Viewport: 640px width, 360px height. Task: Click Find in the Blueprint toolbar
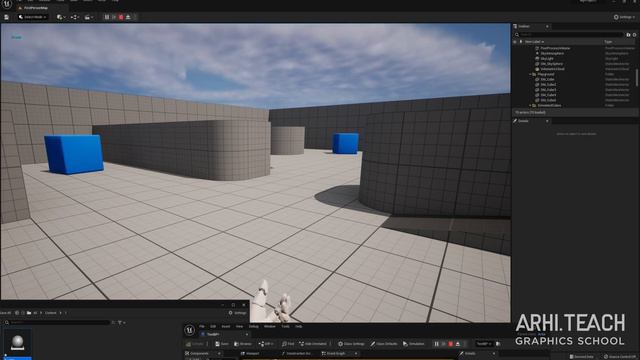[288, 344]
